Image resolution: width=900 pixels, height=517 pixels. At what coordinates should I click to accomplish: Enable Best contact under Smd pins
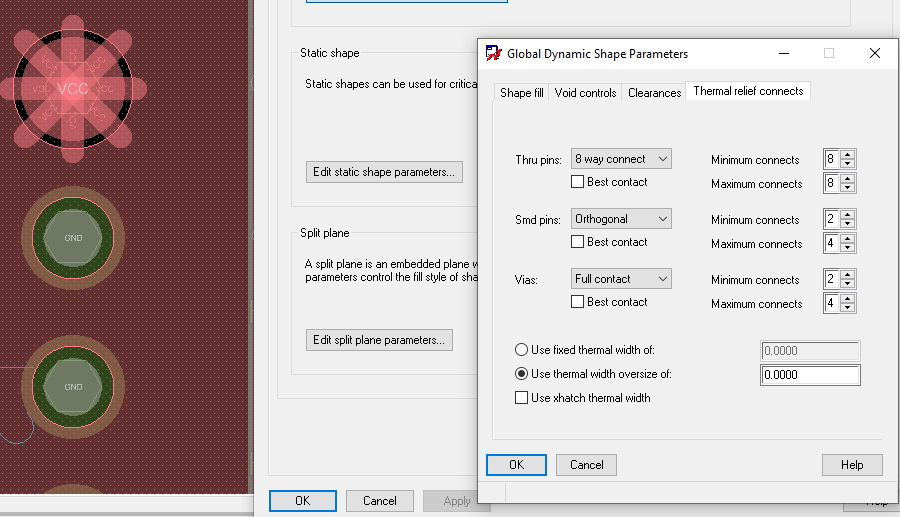pos(577,242)
